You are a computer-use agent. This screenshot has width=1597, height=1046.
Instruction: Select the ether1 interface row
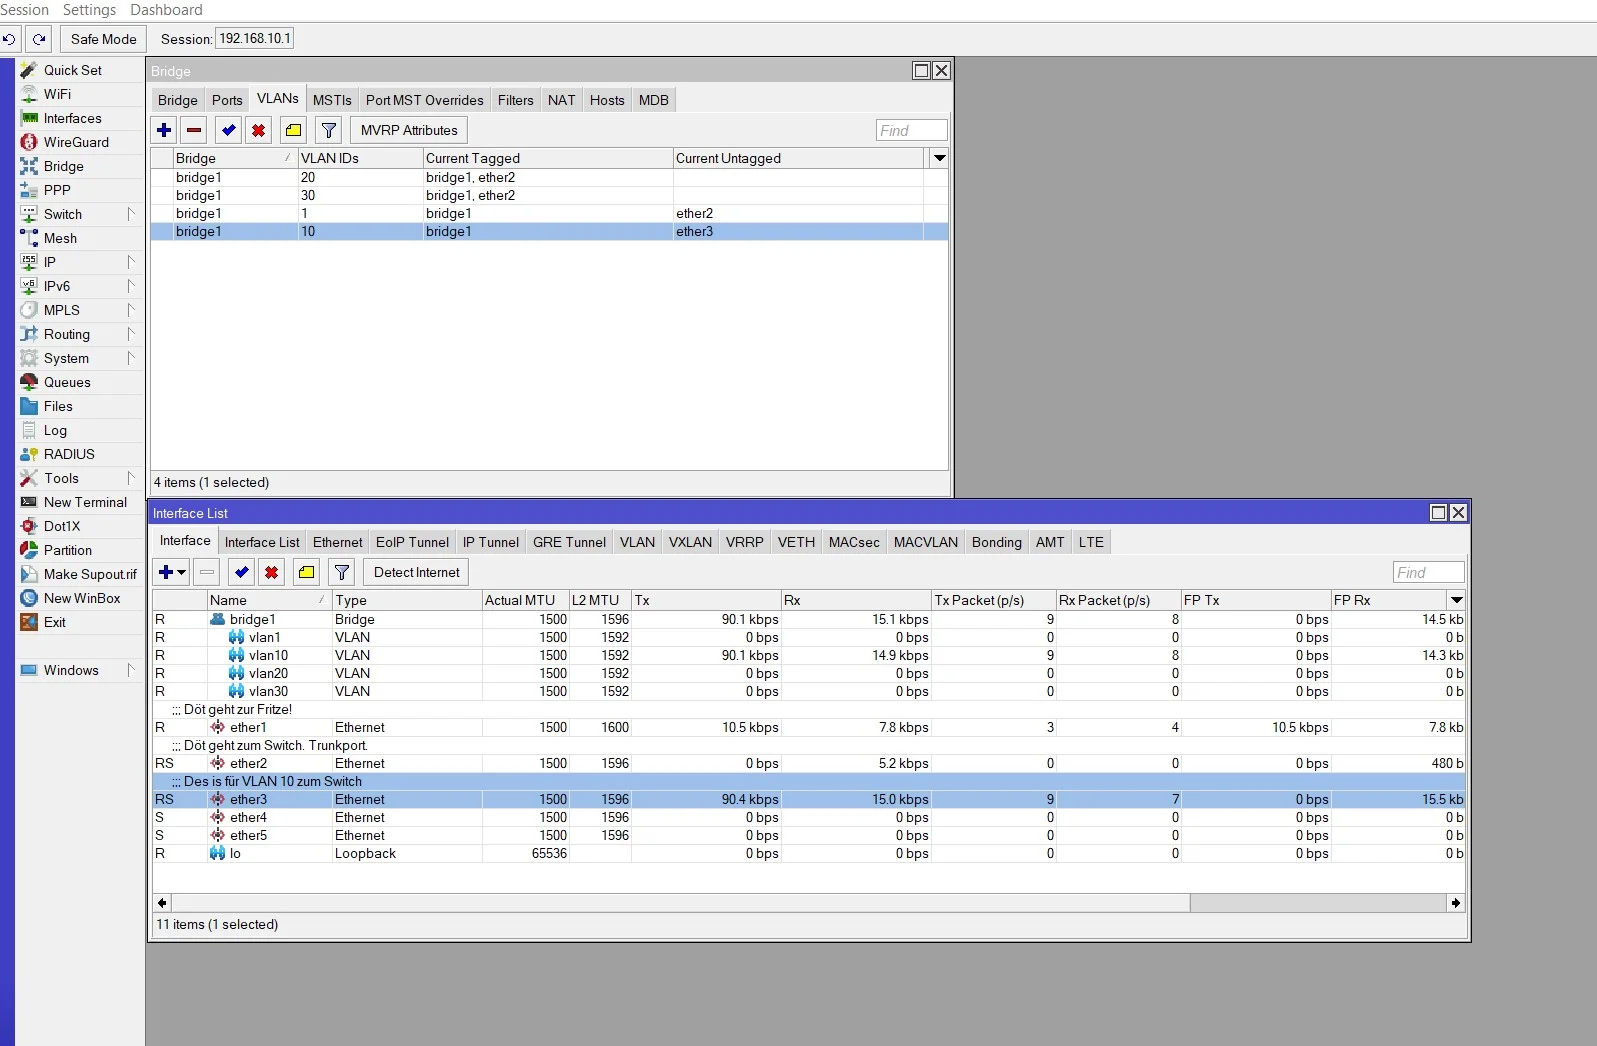coord(809,727)
